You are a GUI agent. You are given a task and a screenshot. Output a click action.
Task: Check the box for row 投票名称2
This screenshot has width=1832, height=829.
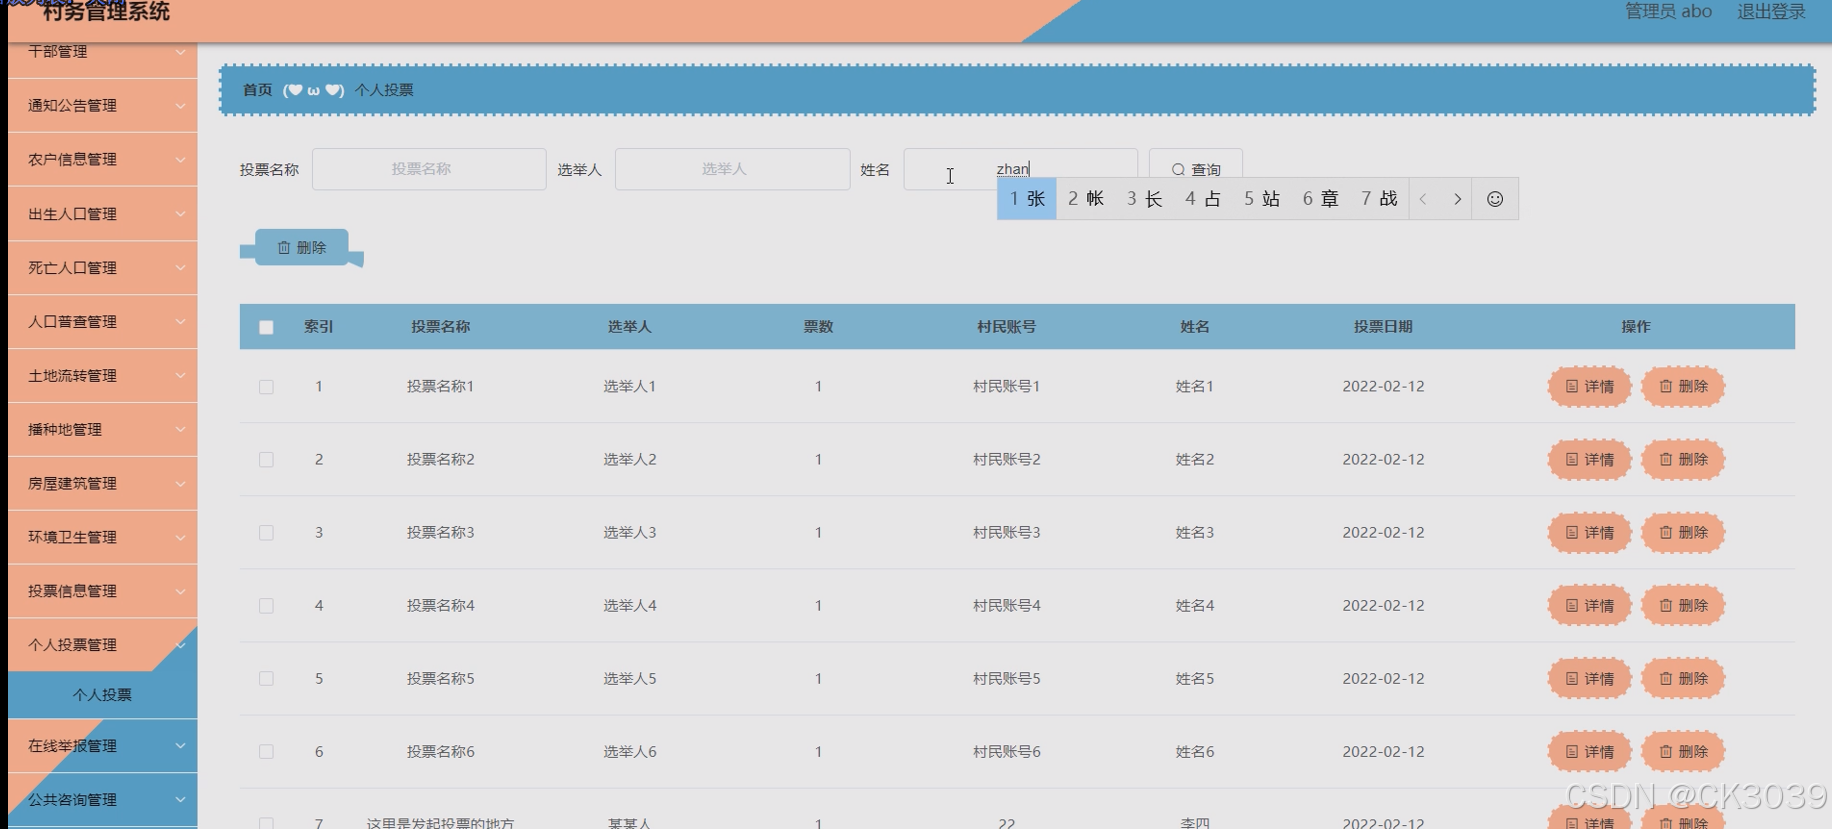click(266, 460)
